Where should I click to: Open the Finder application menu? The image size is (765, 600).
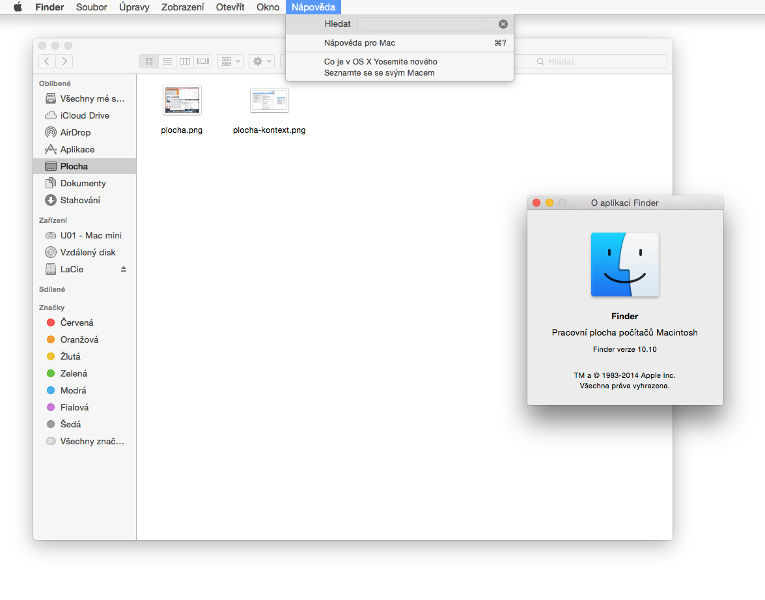[x=50, y=7]
